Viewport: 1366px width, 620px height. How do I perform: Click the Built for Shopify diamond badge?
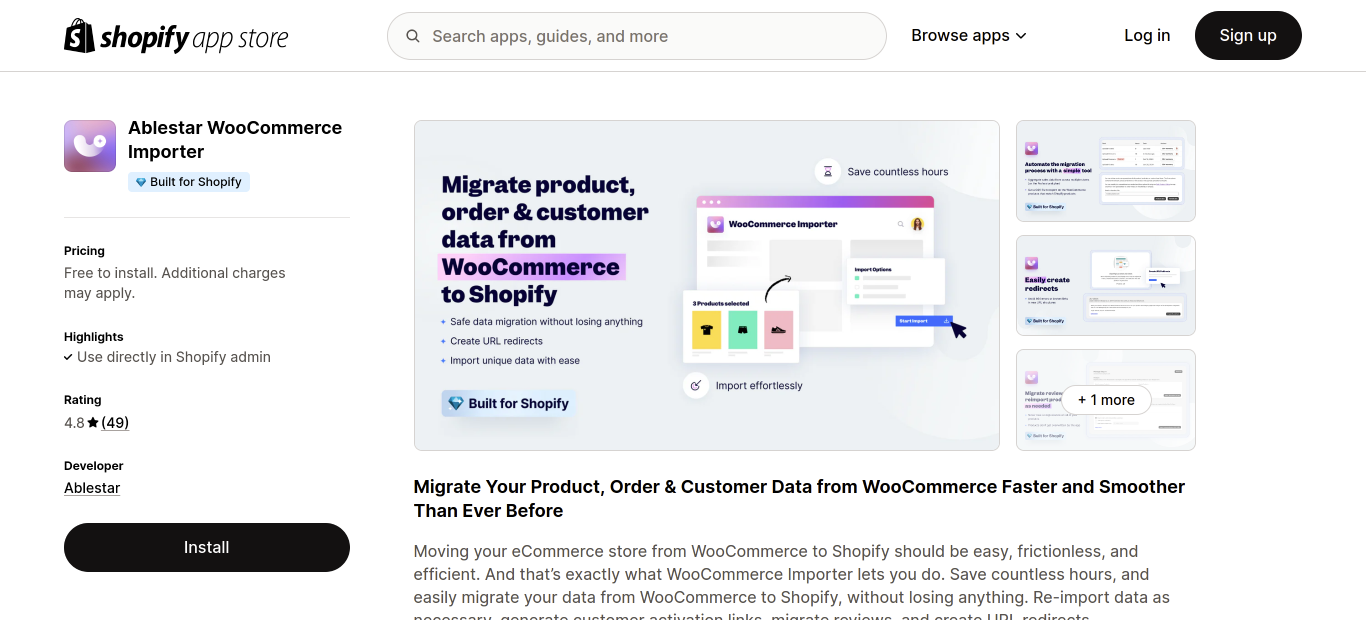pos(139,181)
